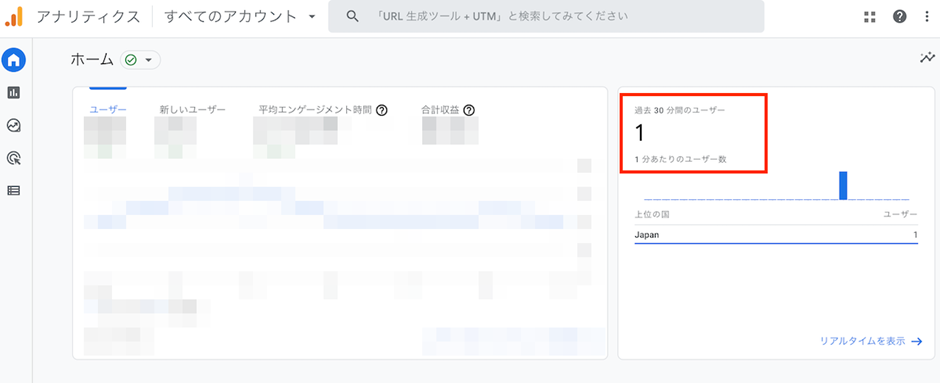The height and width of the screenshot is (383, 940).
Task: Select the Home icon in sidebar
Action: click(x=14, y=60)
